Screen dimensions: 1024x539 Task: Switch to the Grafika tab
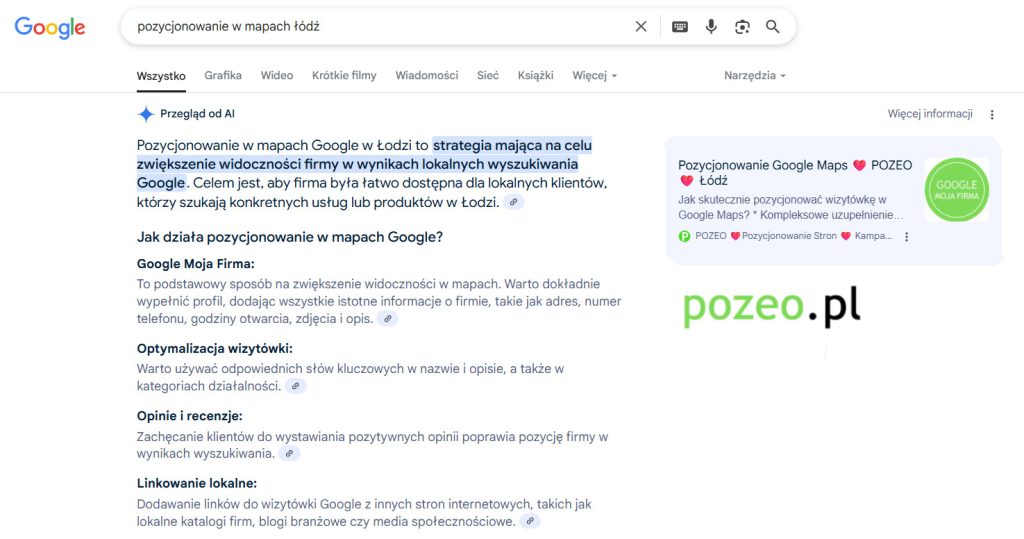(x=223, y=75)
